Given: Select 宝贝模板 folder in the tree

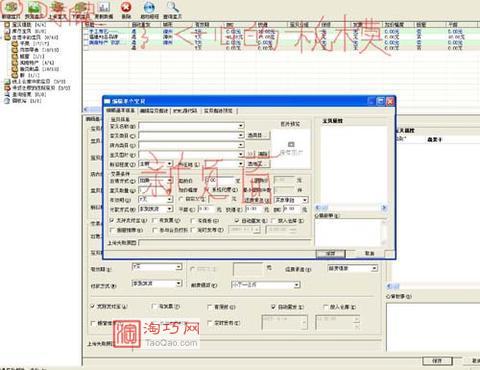Looking at the screenshot, I should [26, 25].
